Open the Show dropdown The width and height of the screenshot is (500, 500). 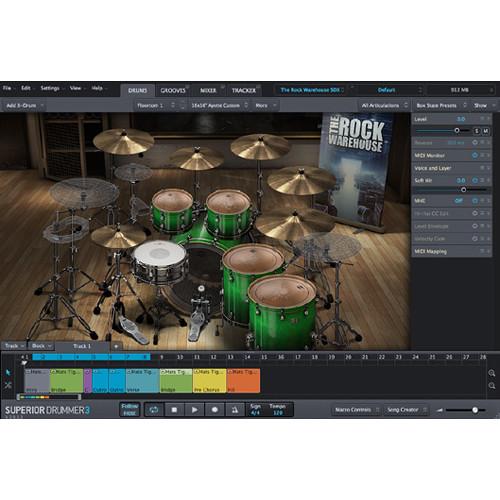click(484, 105)
